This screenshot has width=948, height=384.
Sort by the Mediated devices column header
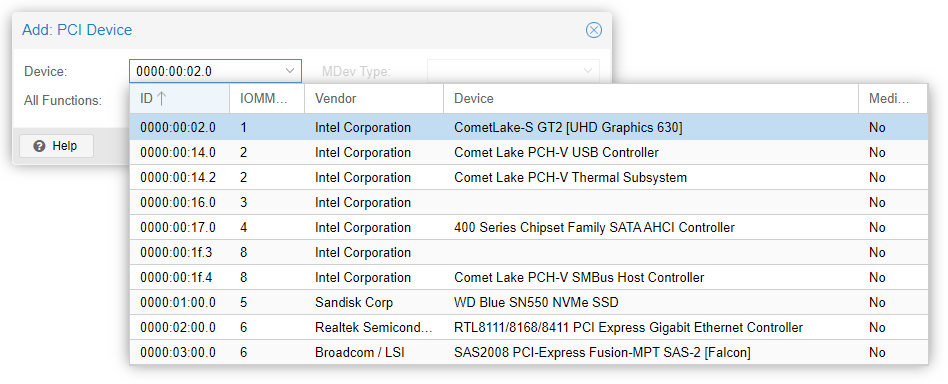[x=893, y=99]
